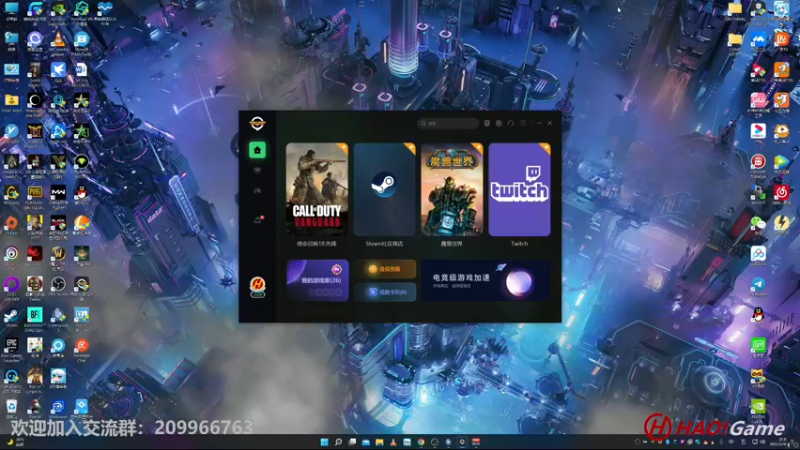This screenshot has width=800, height=450.
Task: Open the yellow folder at top right desktop
Action: (735, 11)
